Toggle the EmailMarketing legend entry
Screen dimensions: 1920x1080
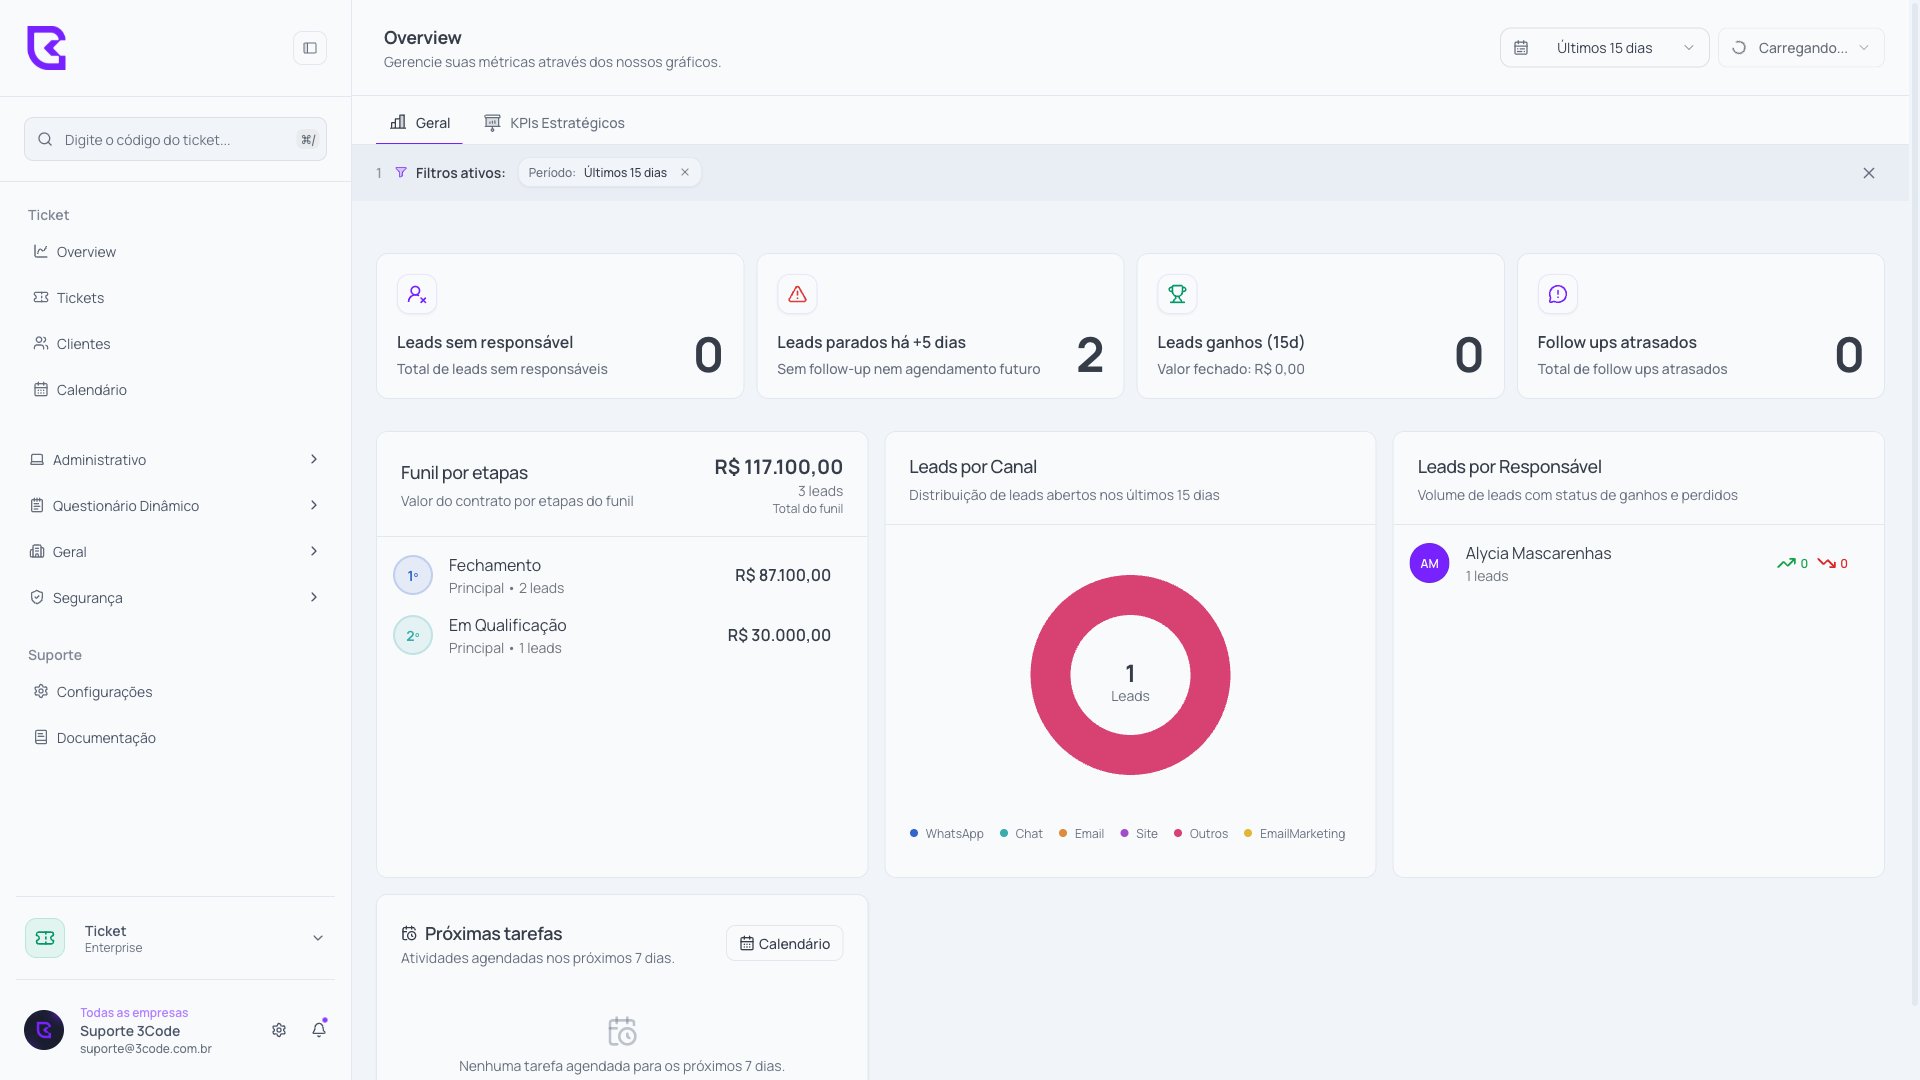pyautogui.click(x=1294, y=834)
